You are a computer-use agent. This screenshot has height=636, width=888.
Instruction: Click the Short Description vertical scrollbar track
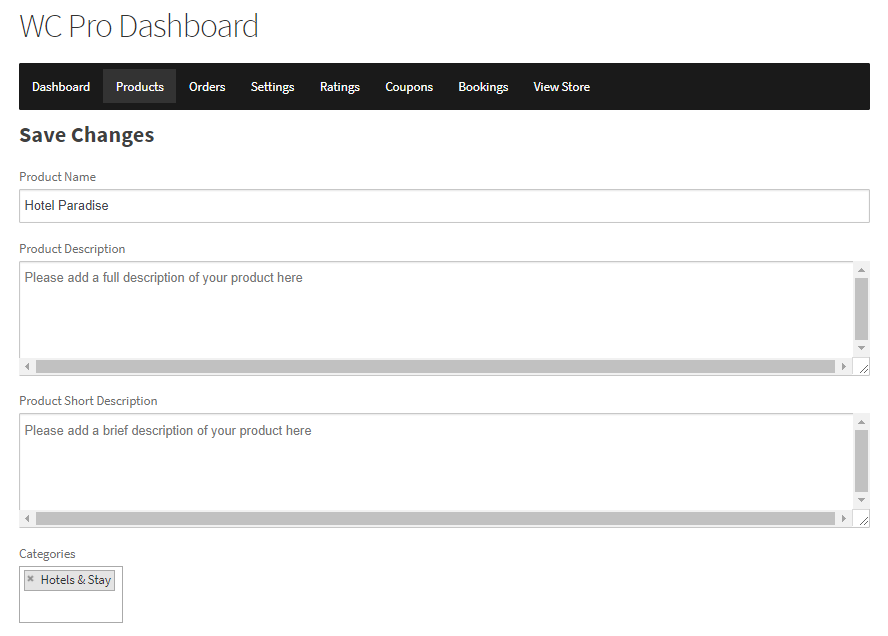(x=862, y=465)
